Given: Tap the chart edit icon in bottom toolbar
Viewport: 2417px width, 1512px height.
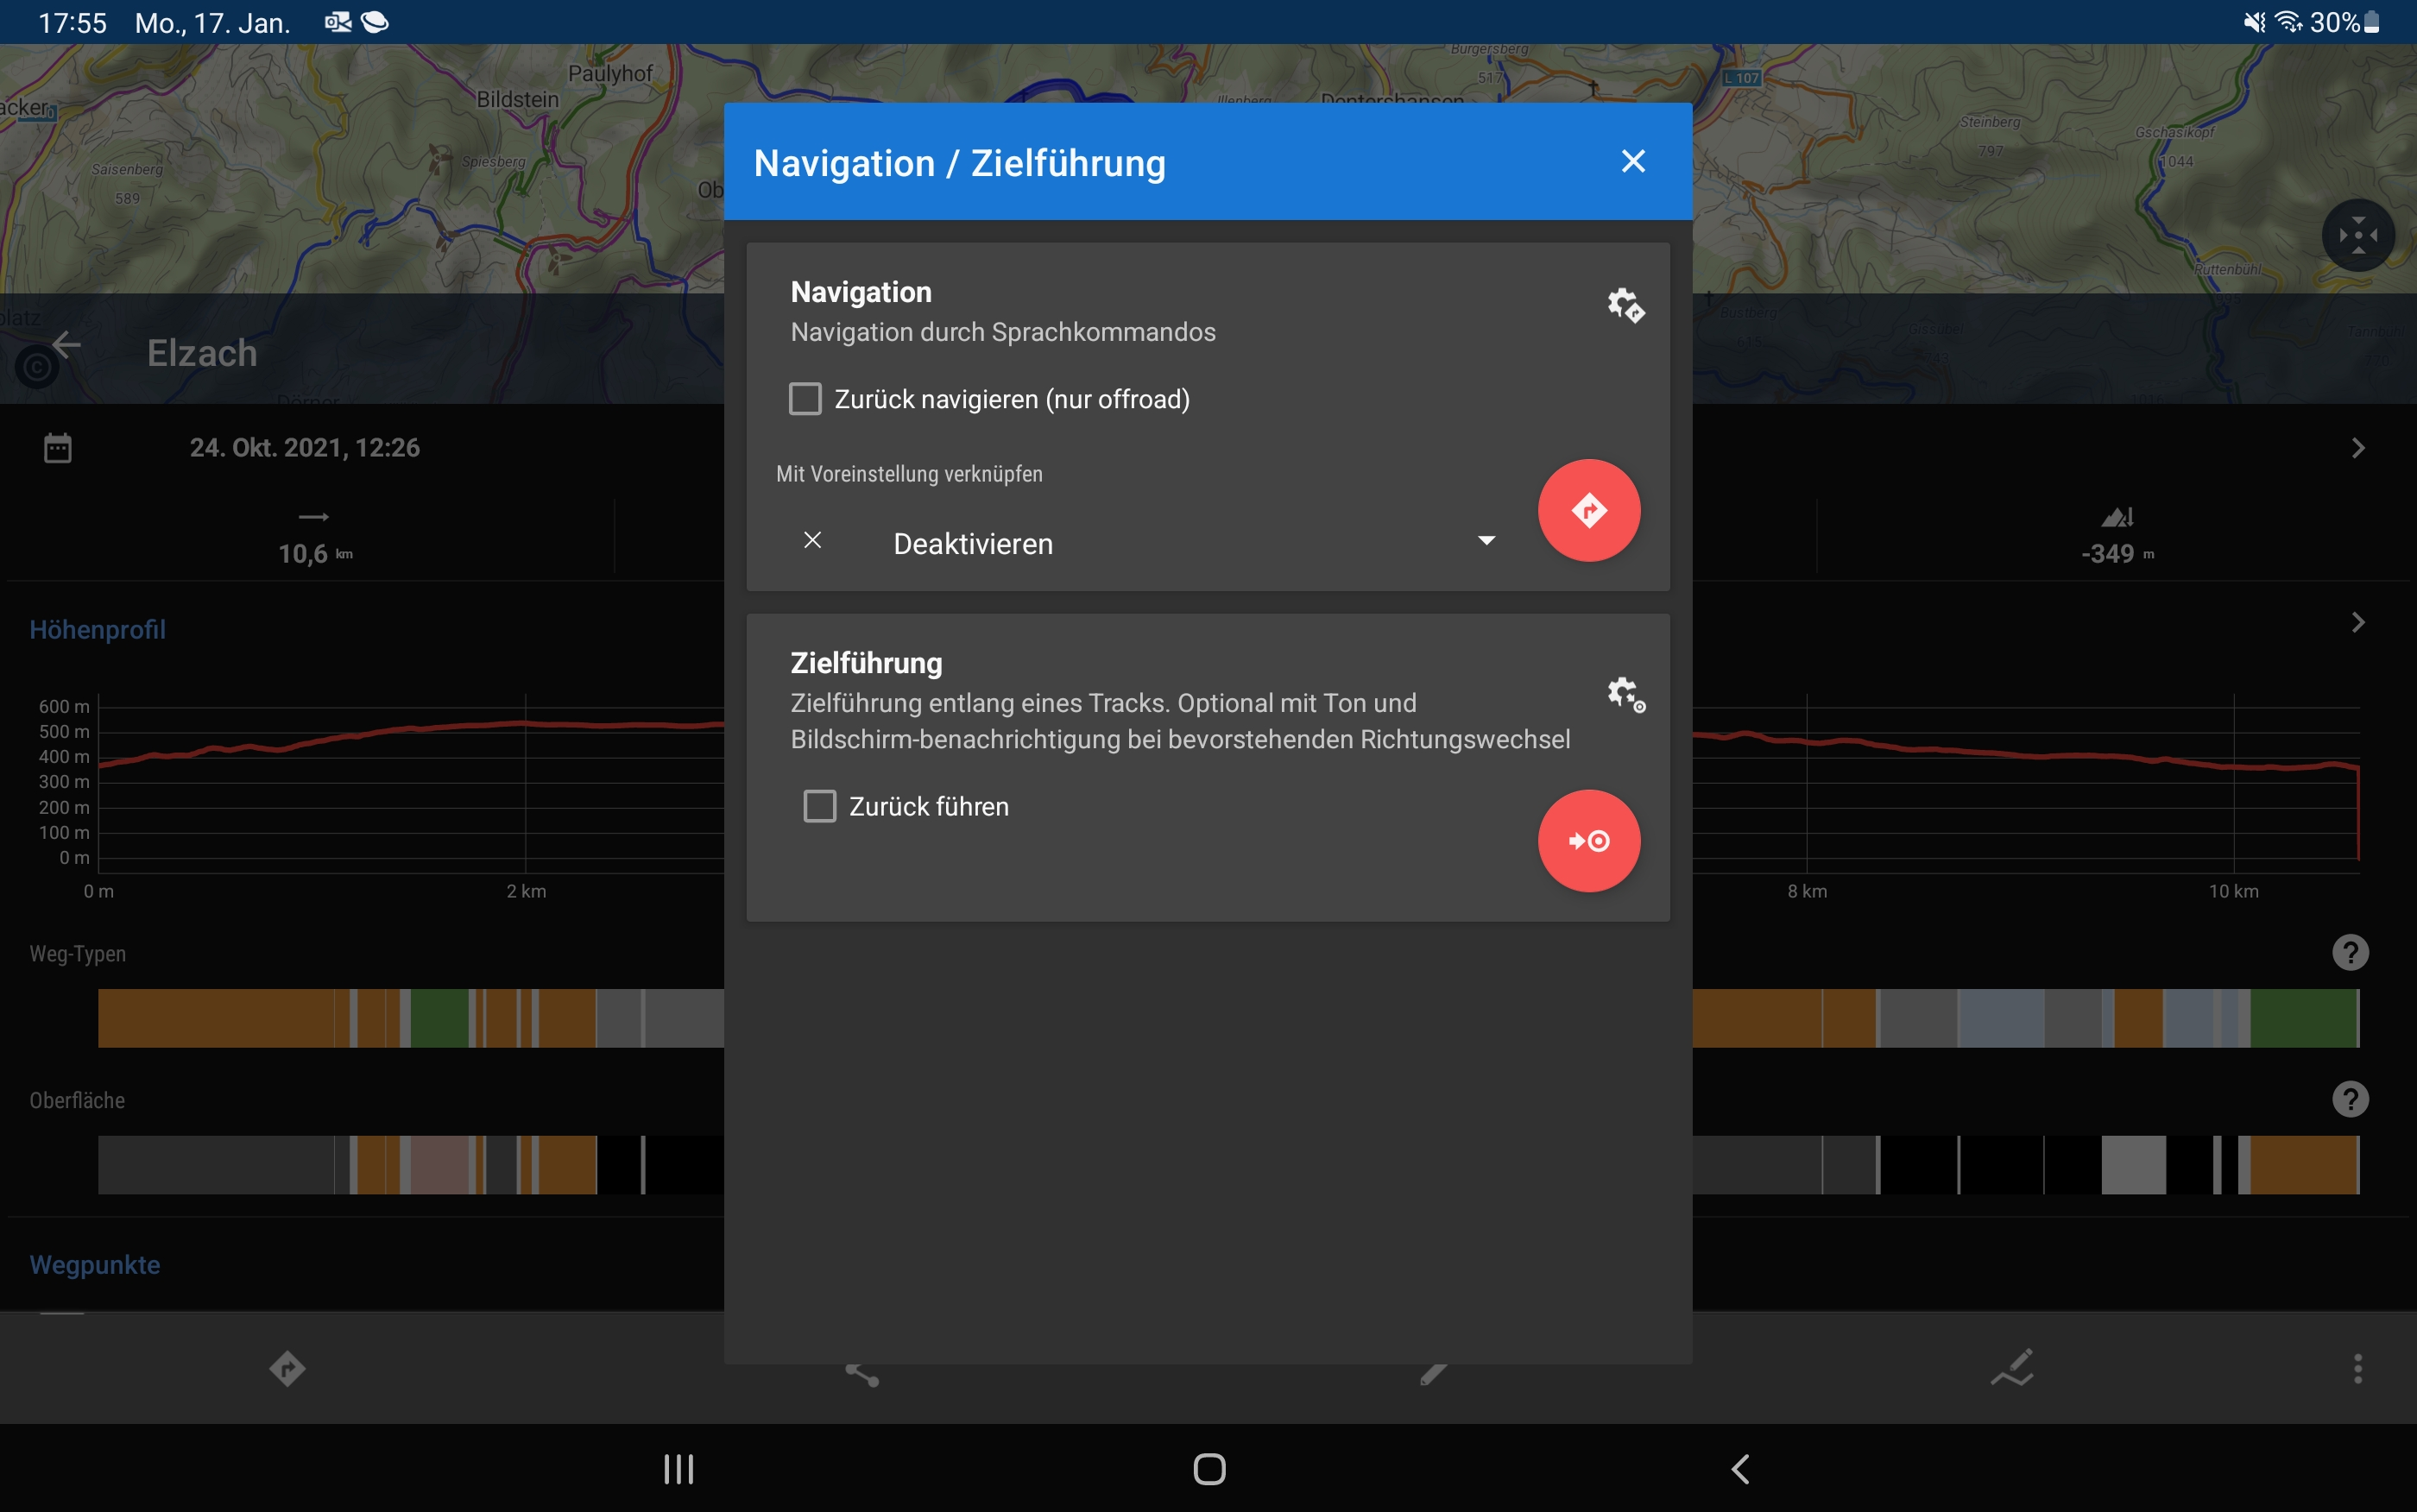Looking at the screenshot, I should click(2012, 1368).
